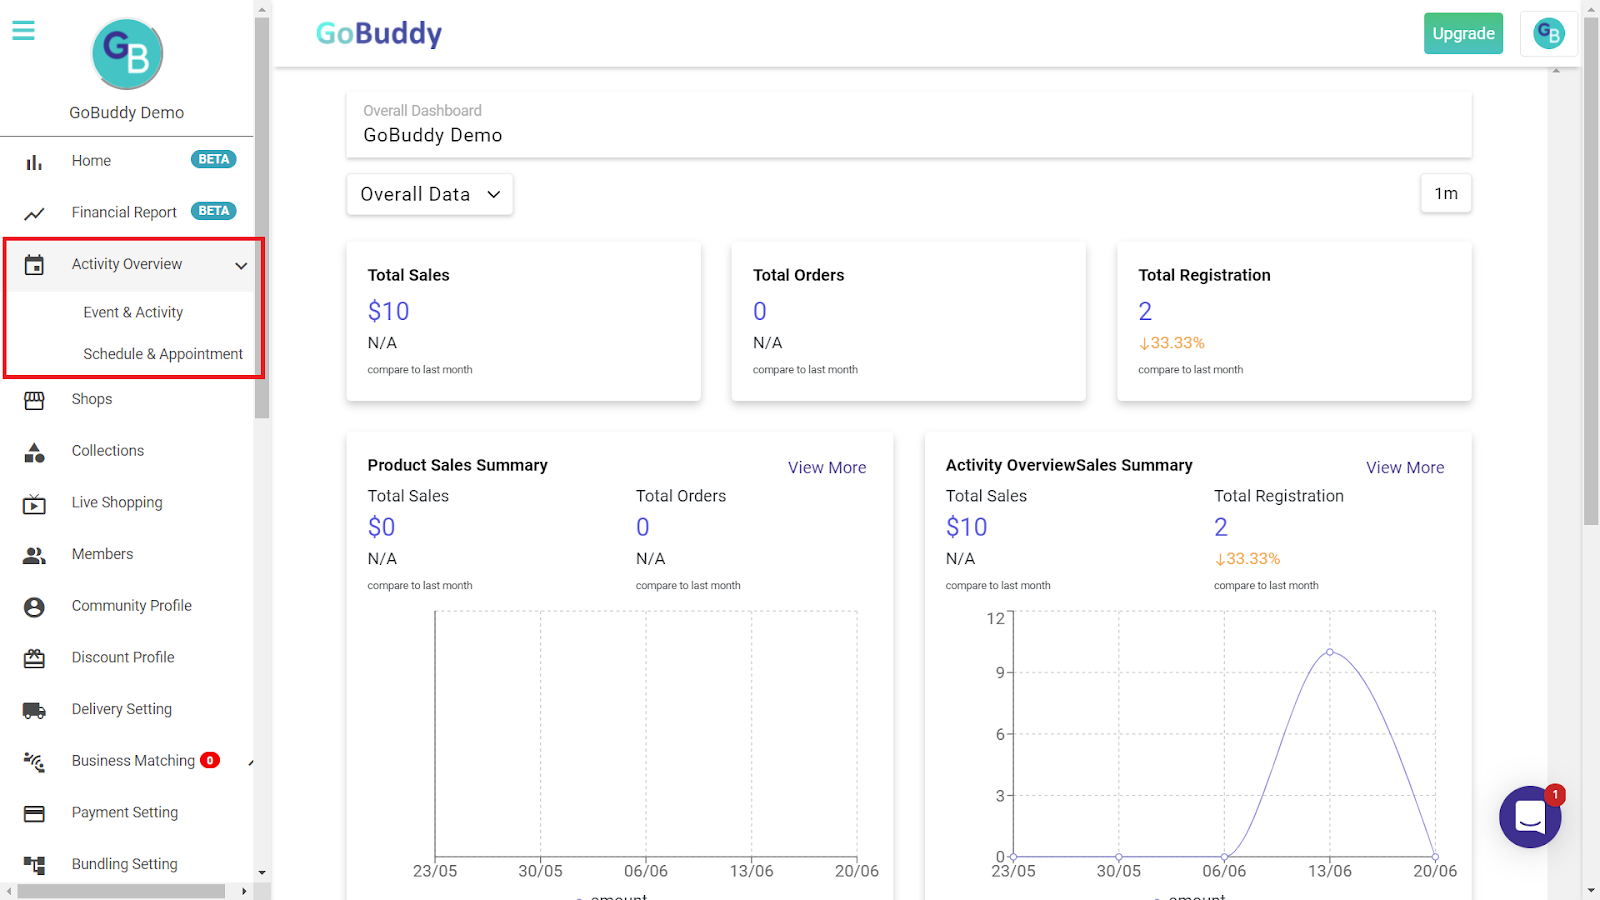
Task: Click the Discount Profile gift card icon
Action: click(34, 659)
